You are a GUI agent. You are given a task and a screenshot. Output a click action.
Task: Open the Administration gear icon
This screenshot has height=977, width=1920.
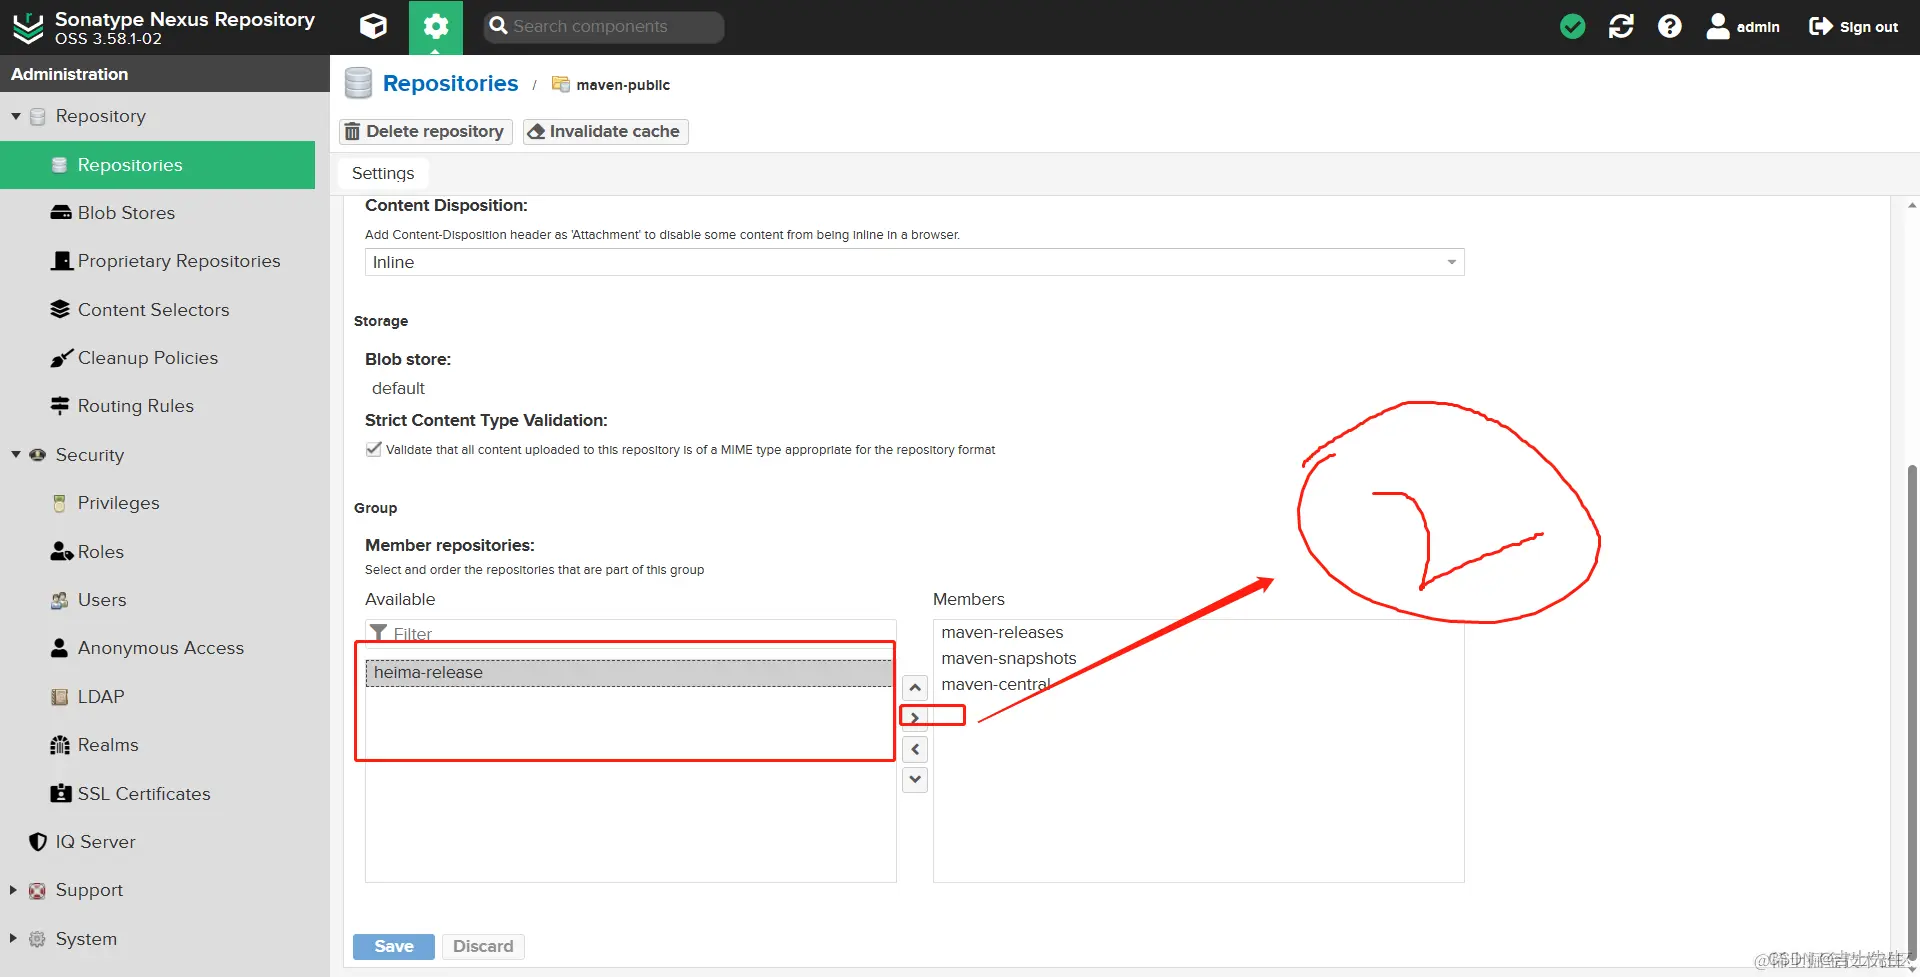[436, 27]
